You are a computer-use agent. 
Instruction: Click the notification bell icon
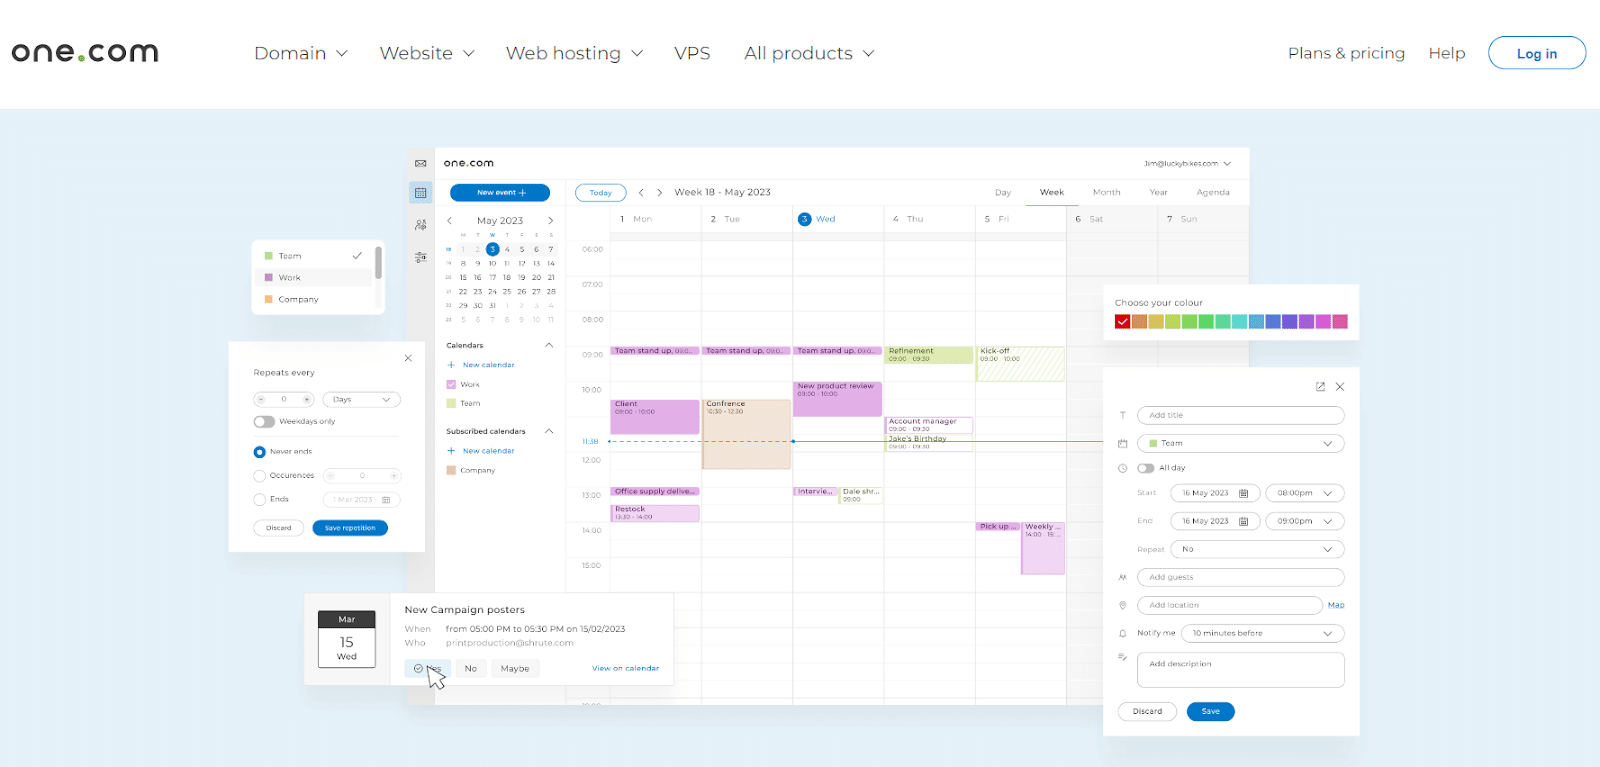pos(1123,633)
